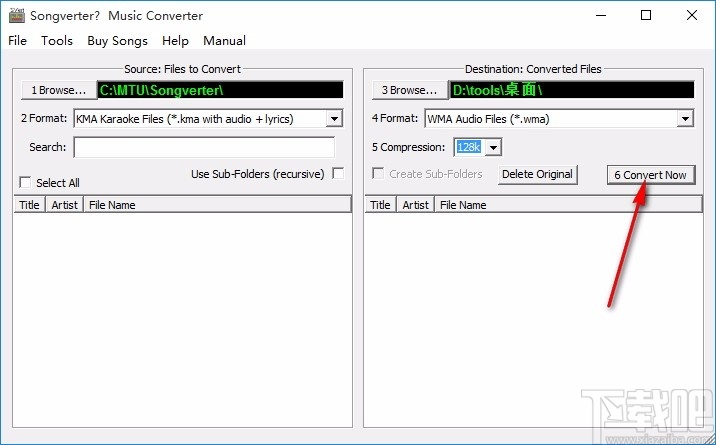Click the 1 Browse source folder button
This screenshot has height=445, width=716.
(58, 90)
